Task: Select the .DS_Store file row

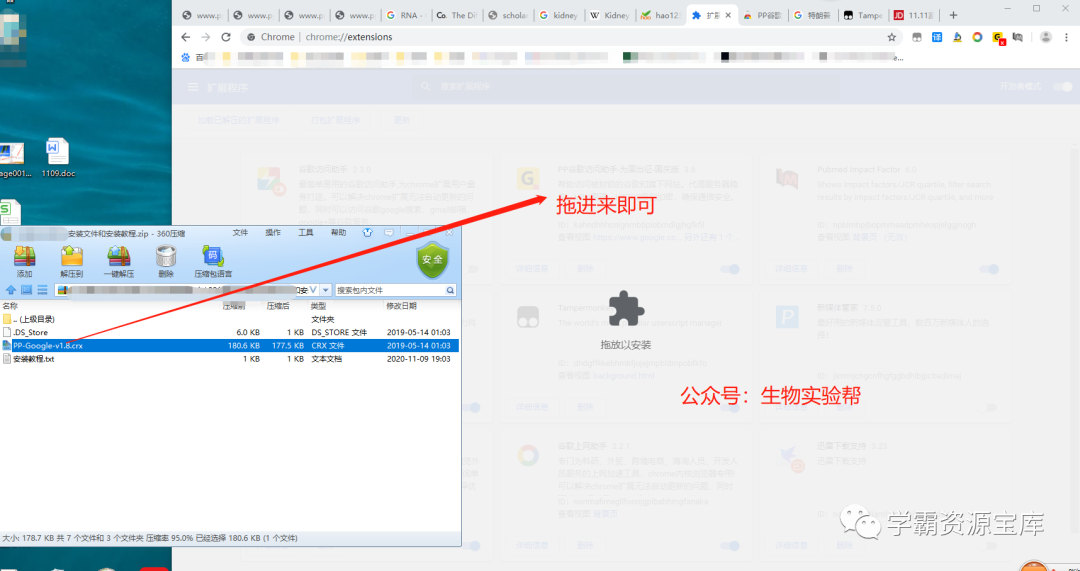Action: tap(229, 332)
